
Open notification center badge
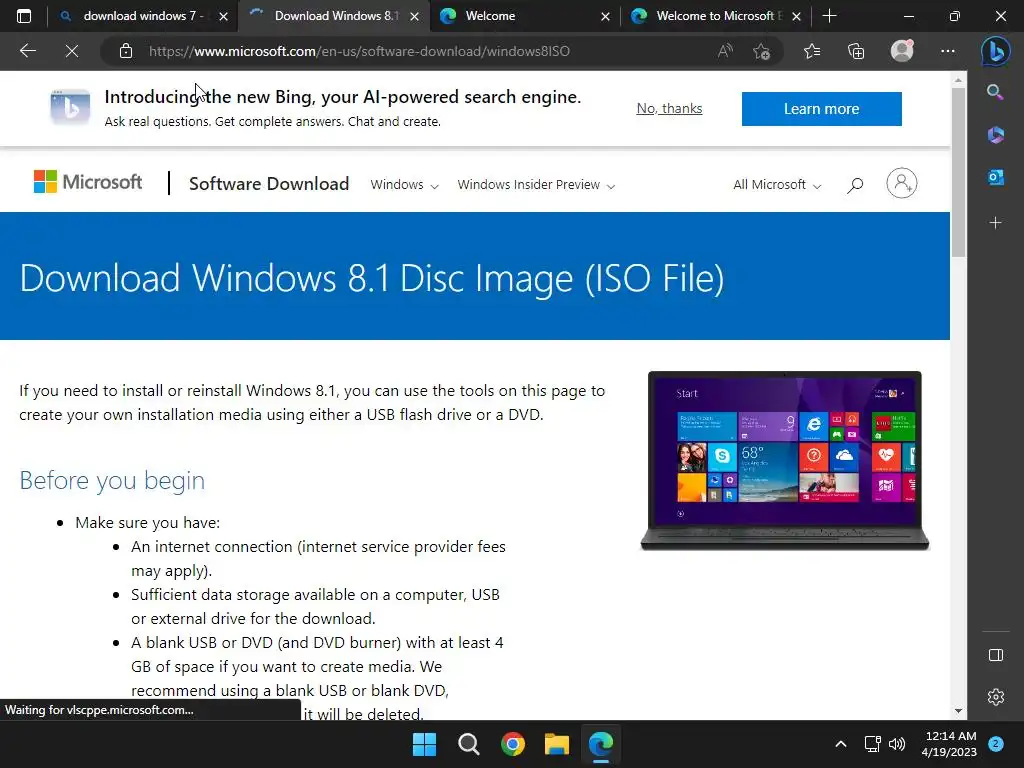[996, 744]
